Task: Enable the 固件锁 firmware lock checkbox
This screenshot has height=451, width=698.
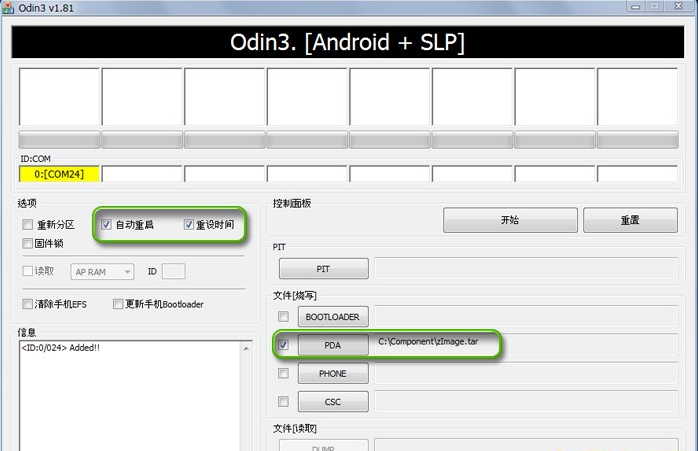Action: (x=28, y=243)
